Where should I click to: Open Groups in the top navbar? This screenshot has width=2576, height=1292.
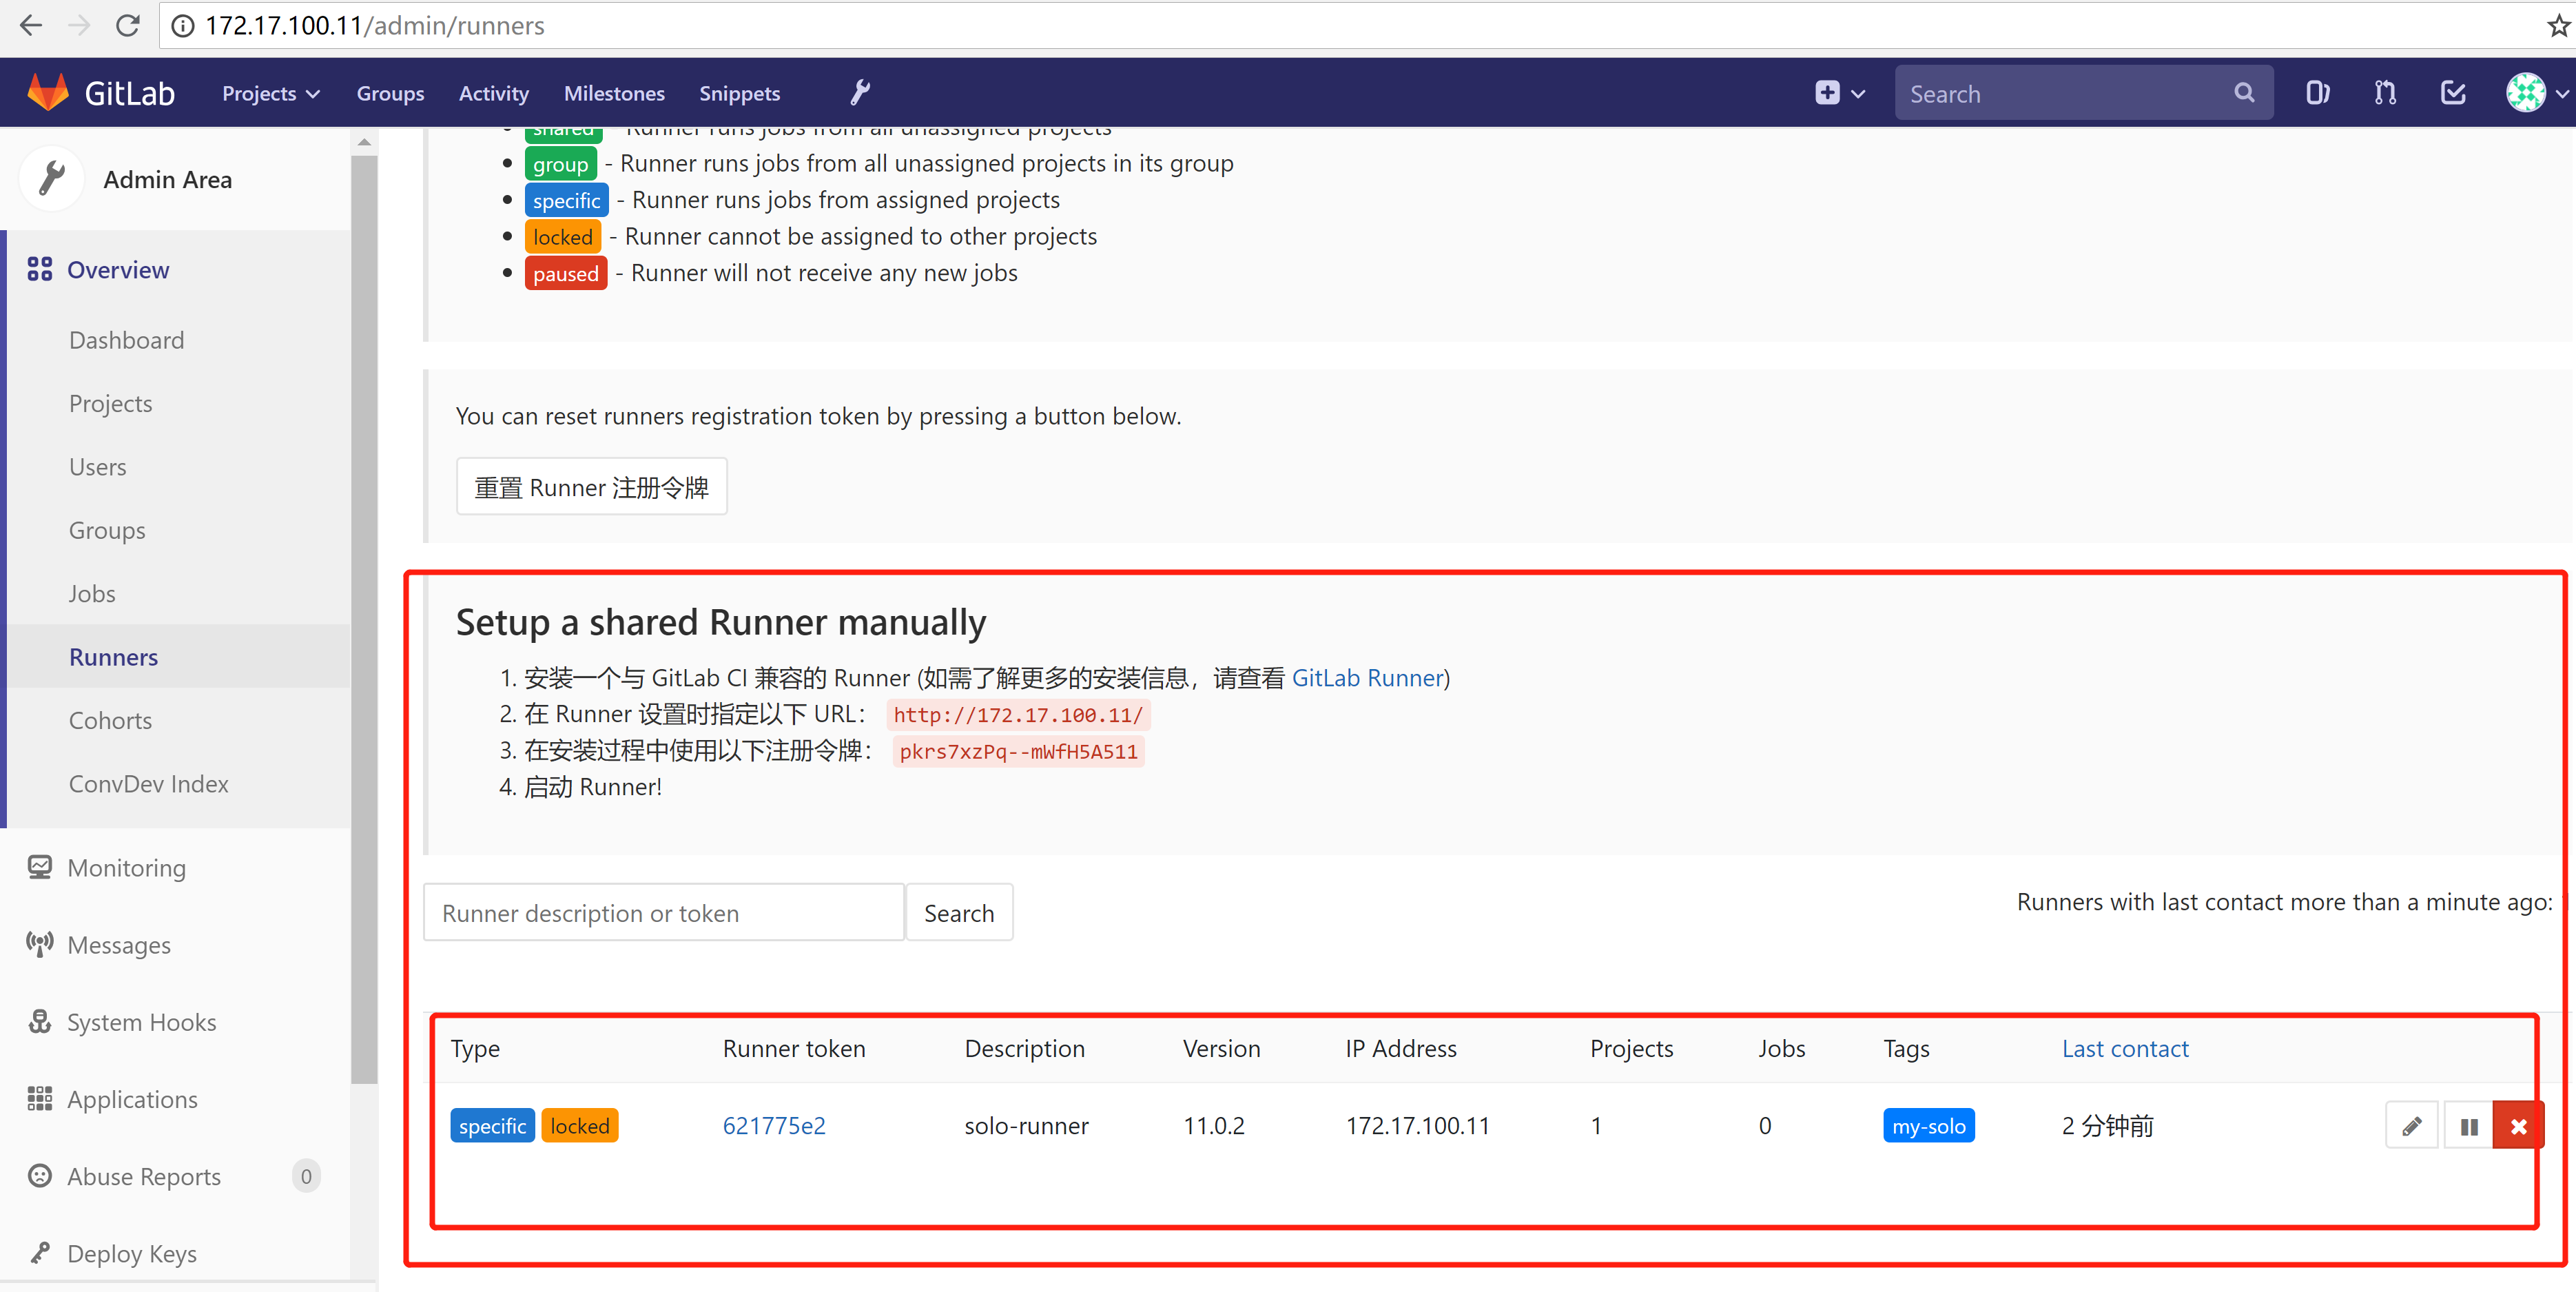[390, 93]
